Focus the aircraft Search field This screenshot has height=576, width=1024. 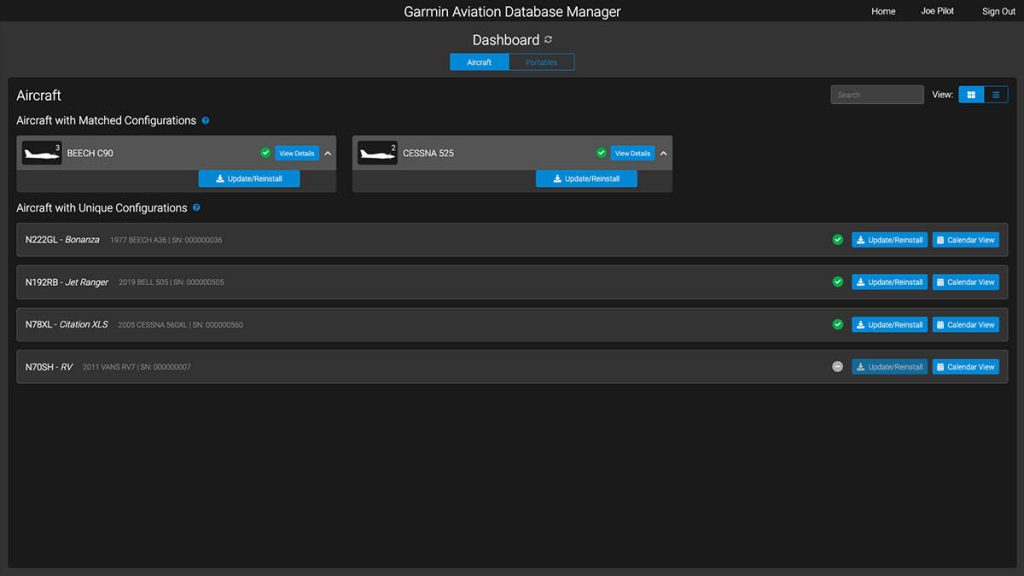(x=877, y=95)
